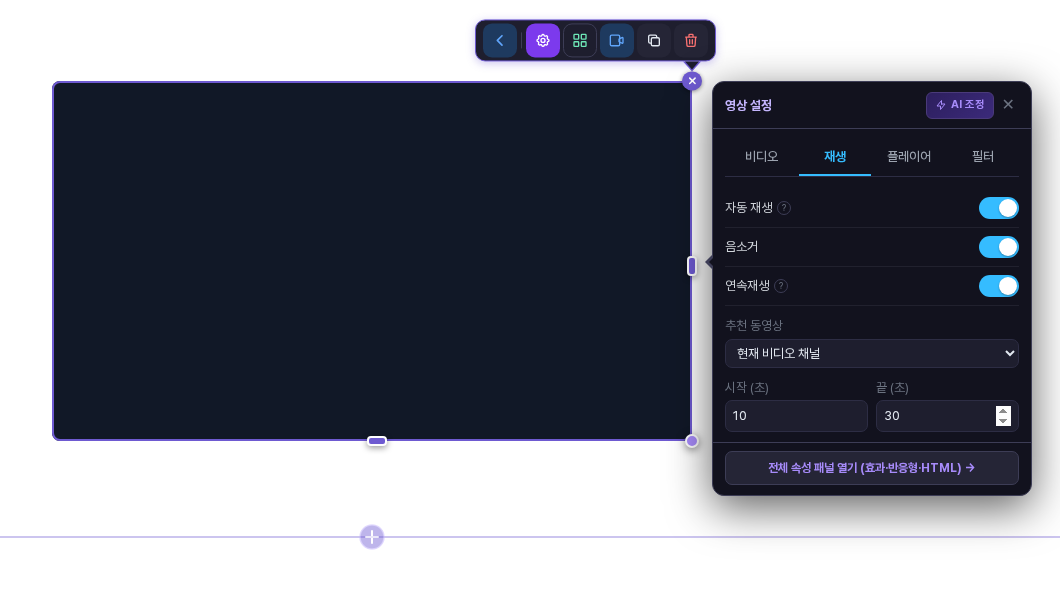Viewport: 1060px width, 600px height.
Task: Click the bottom-right corner handle of video
Action: click(692, 441)
